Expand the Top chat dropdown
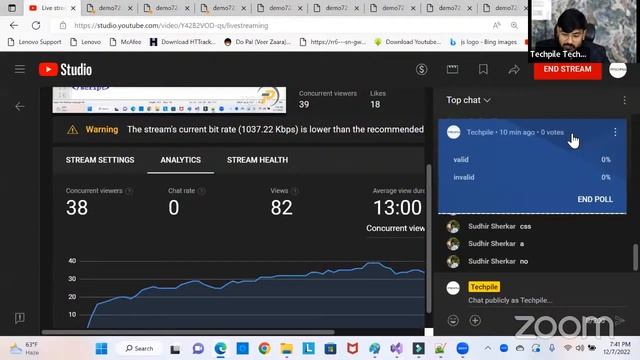640x360 pixels. pos(468,100)
